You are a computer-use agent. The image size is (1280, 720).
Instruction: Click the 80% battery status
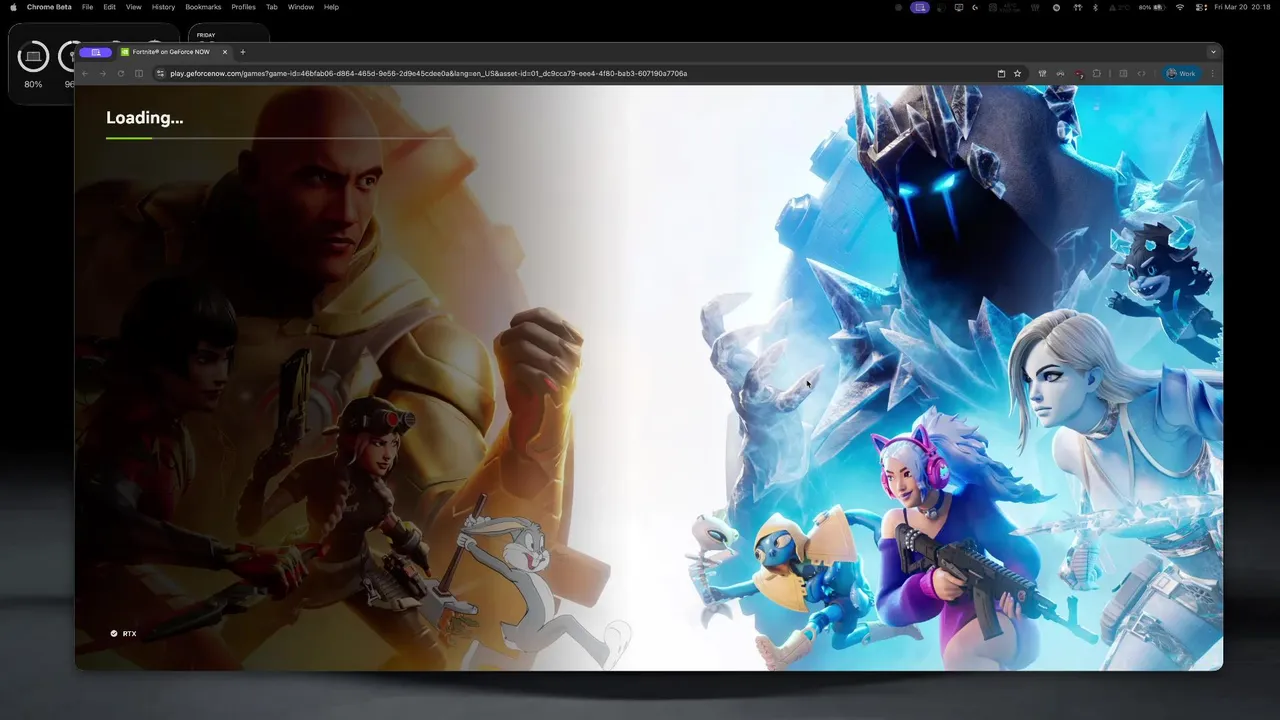[x=1152, y=7]
